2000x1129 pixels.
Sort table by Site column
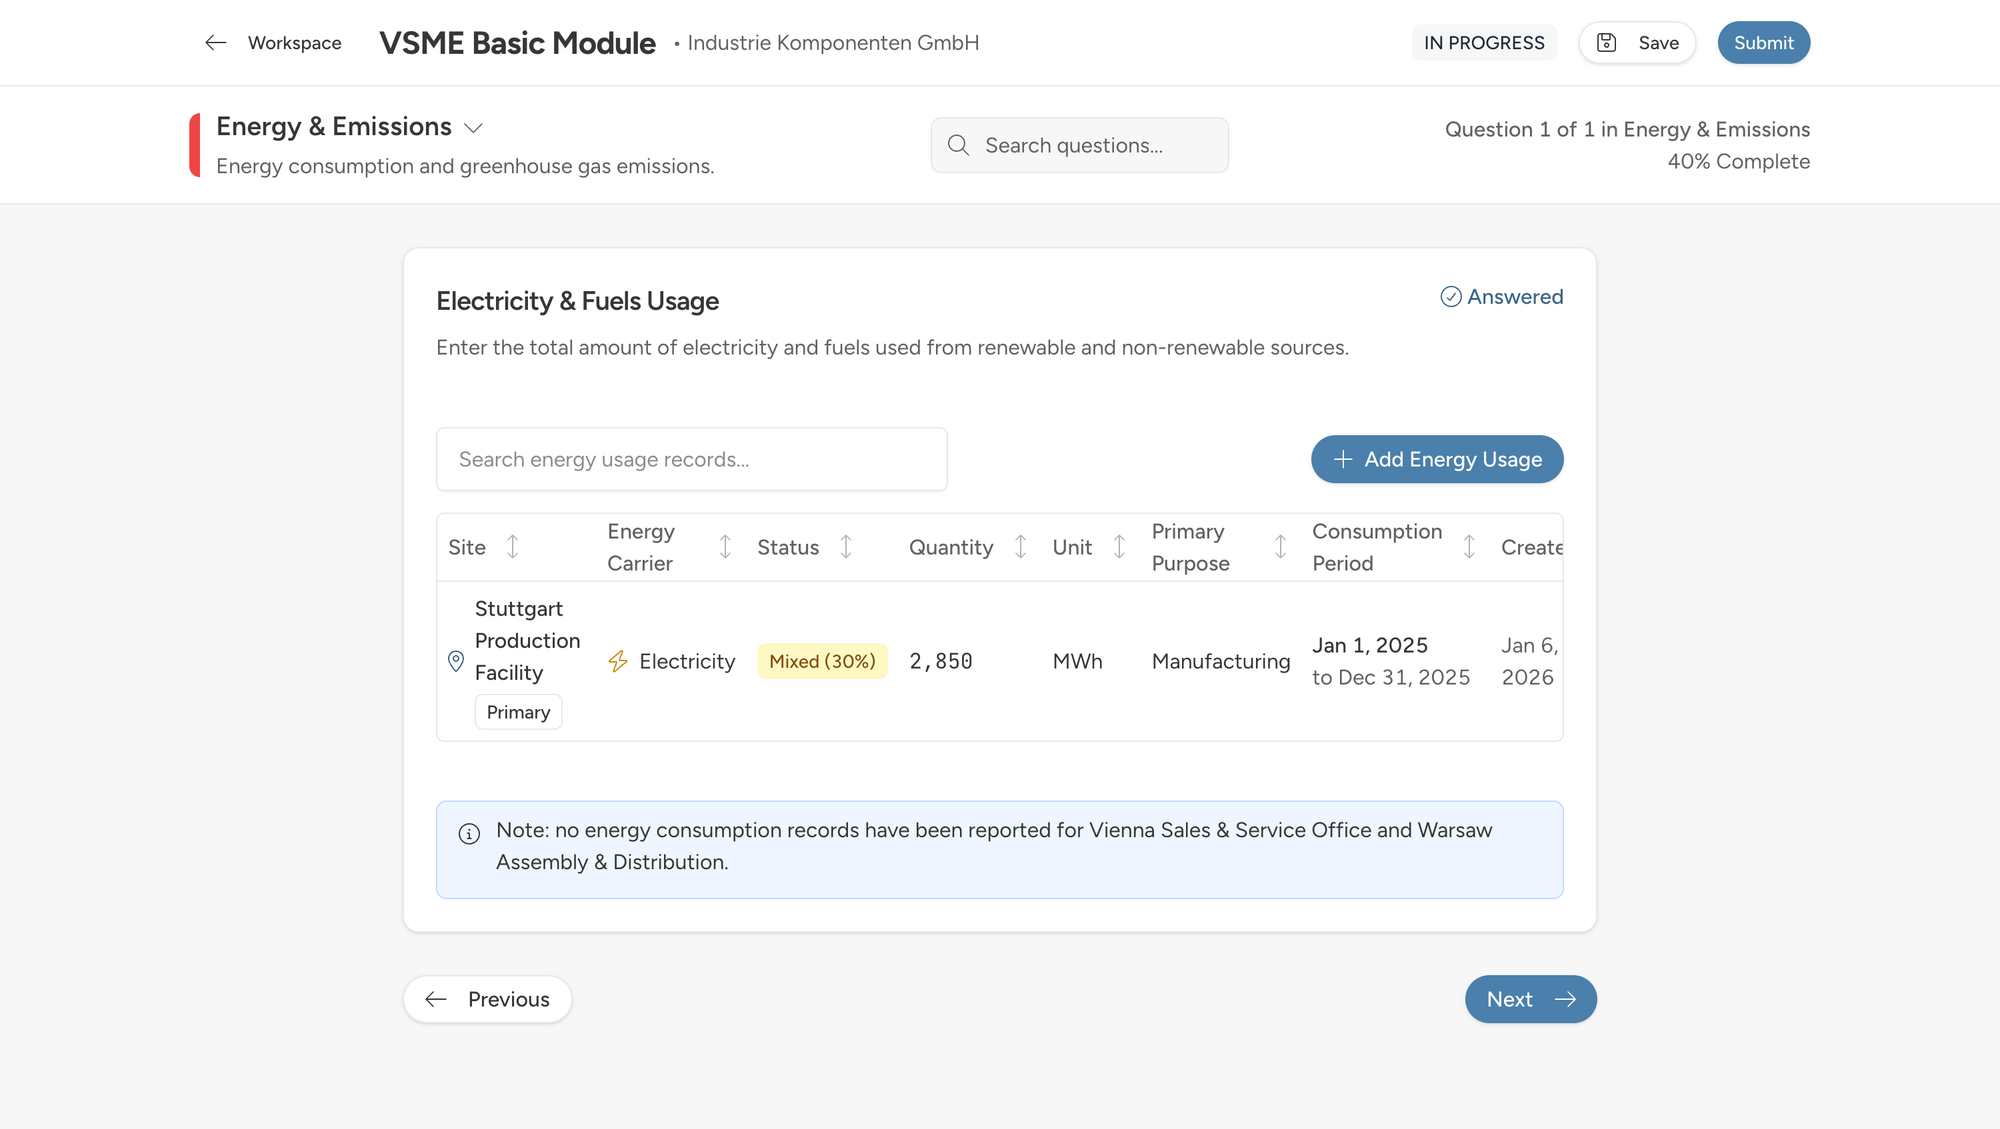[512, 547]
